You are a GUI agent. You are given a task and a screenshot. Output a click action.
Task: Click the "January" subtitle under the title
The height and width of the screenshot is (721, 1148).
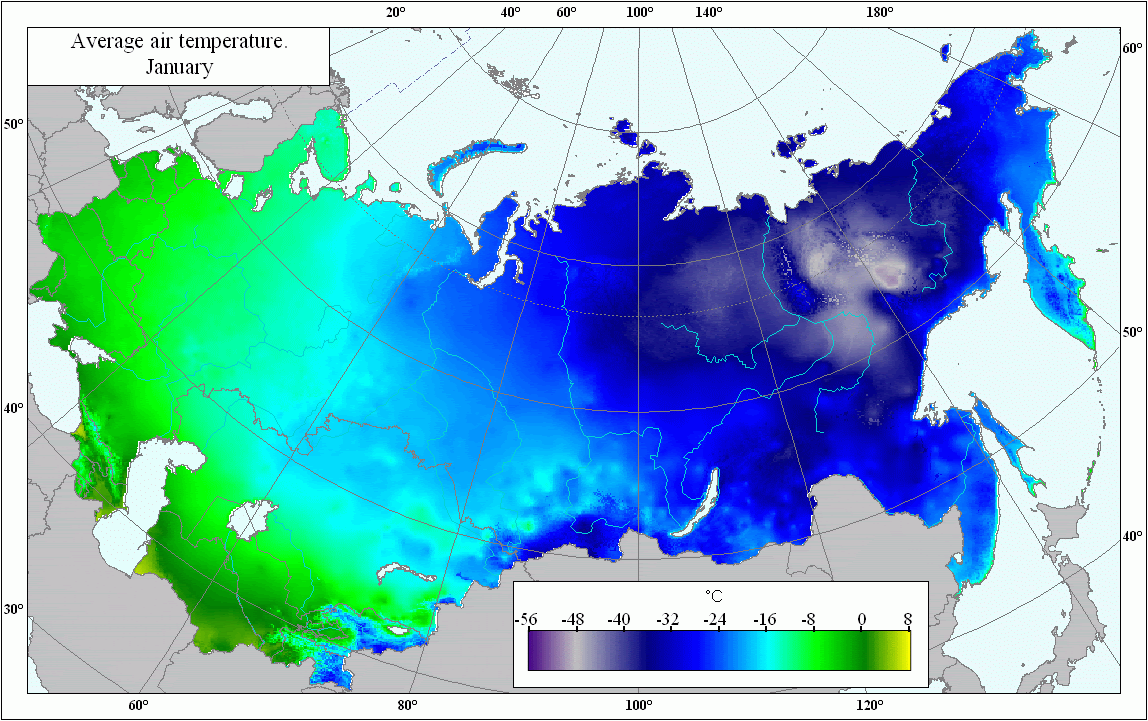coord(179,67)
